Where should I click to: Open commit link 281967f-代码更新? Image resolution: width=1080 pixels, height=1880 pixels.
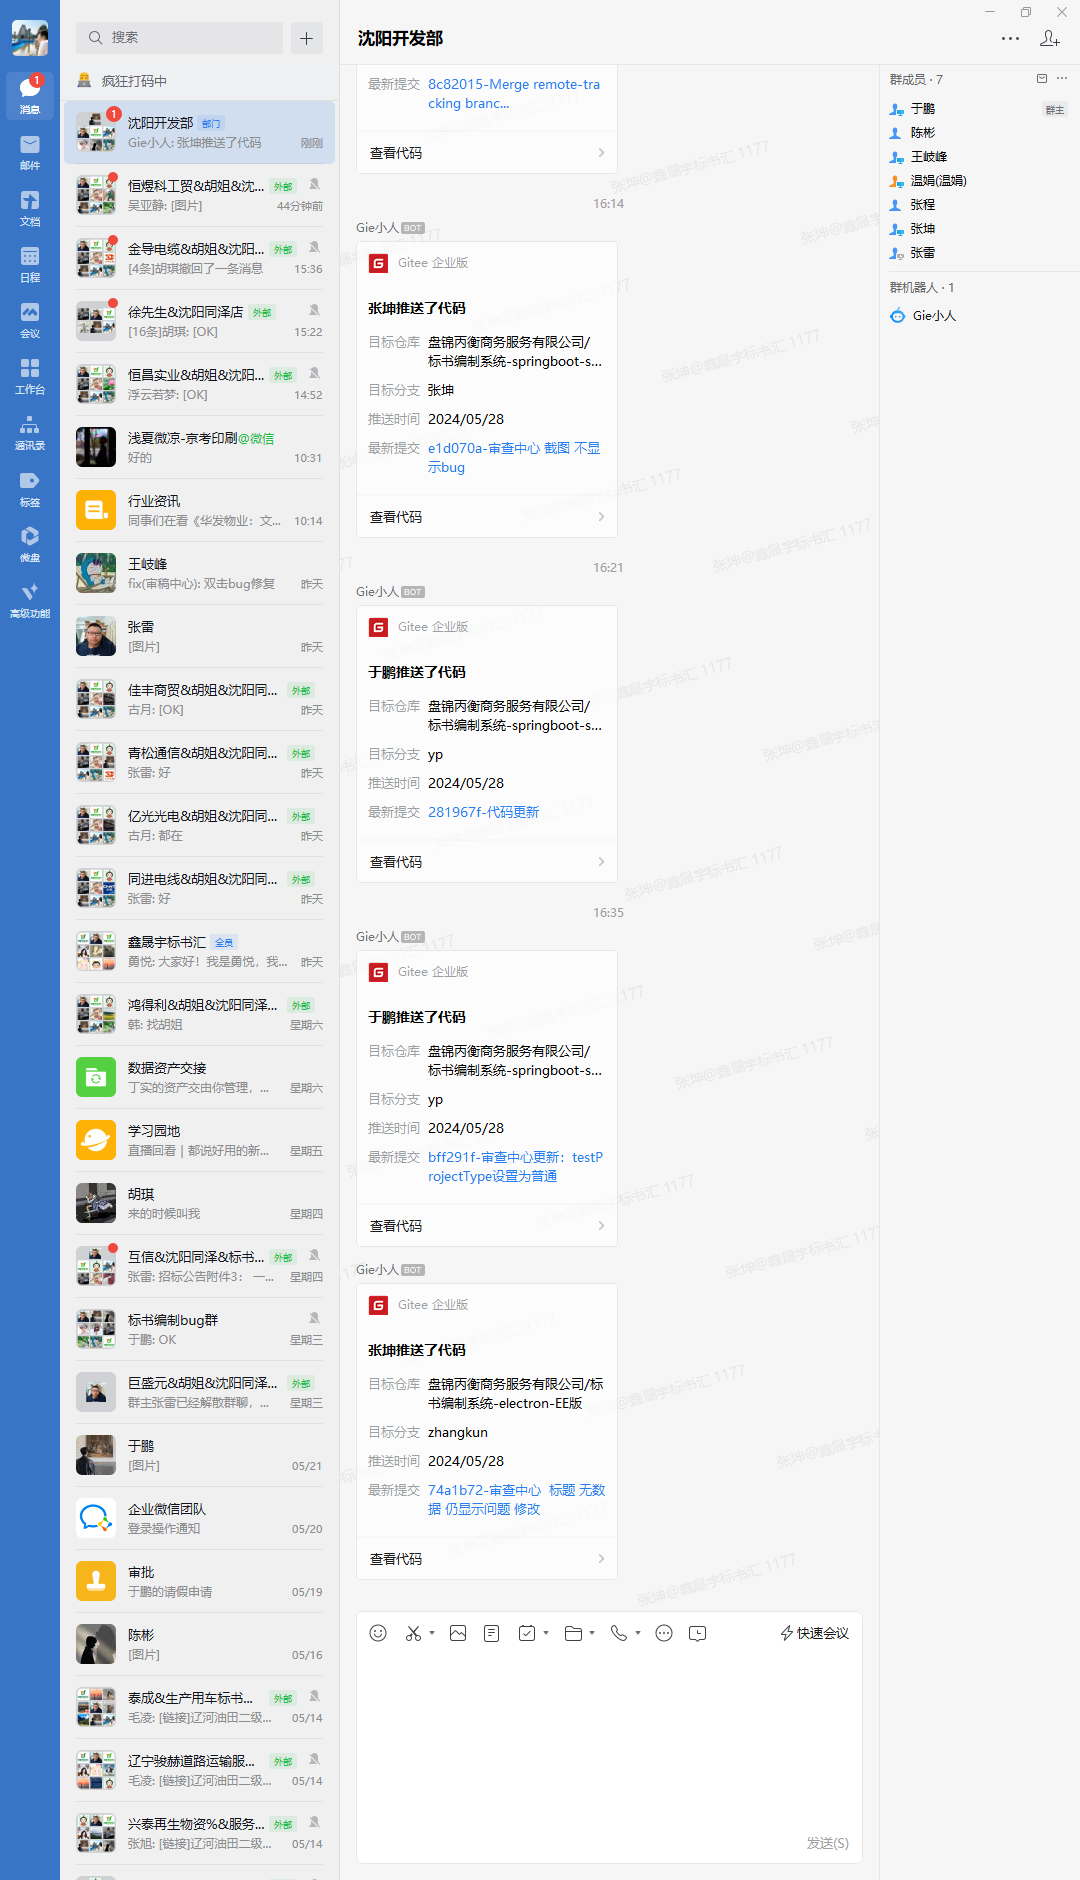click(x=484, y=812)
